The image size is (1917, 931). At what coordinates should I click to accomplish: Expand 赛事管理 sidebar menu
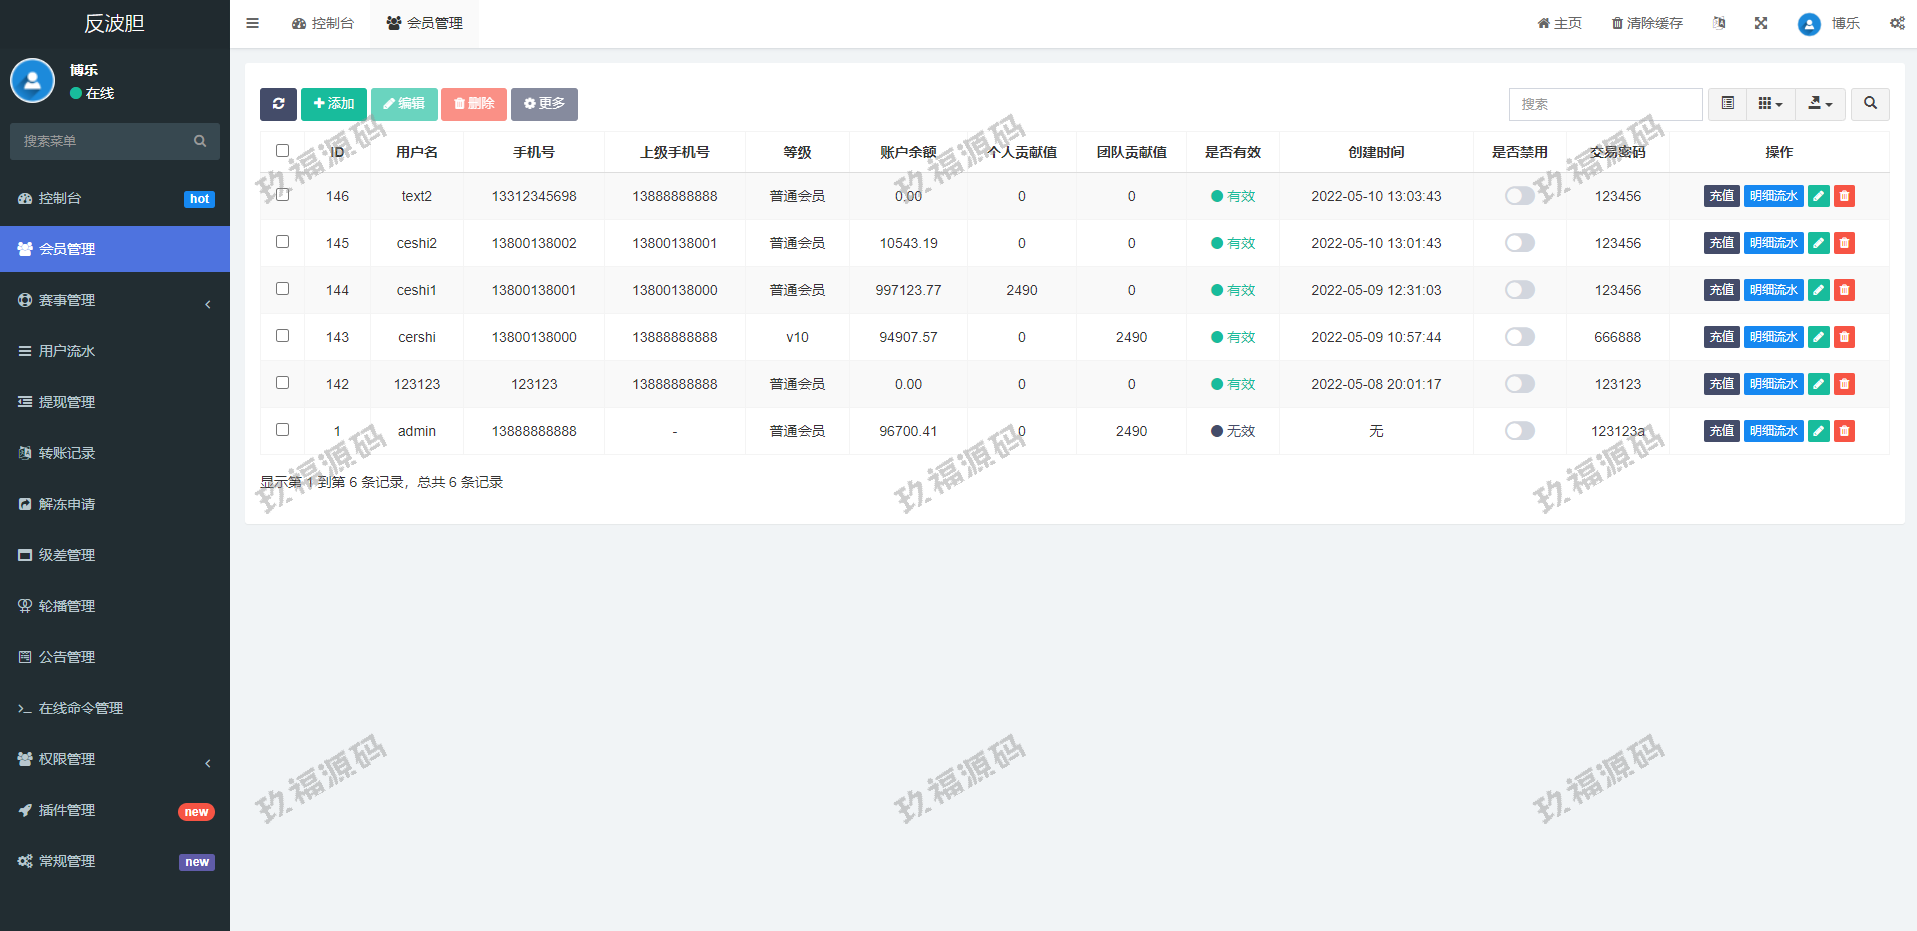coord(115,300)
